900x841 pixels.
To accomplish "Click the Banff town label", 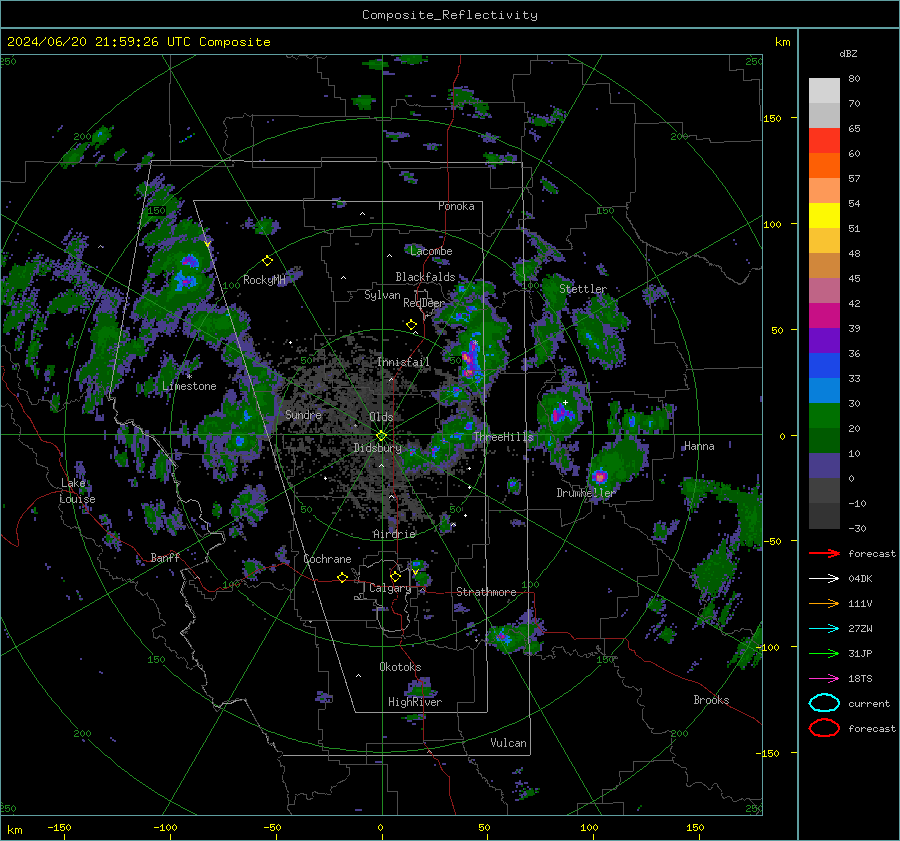I will coord(165,557).
